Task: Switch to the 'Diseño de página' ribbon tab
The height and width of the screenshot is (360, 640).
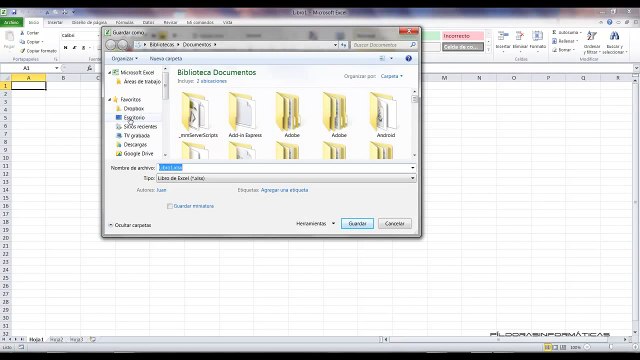Action: [x=89, y=22]
